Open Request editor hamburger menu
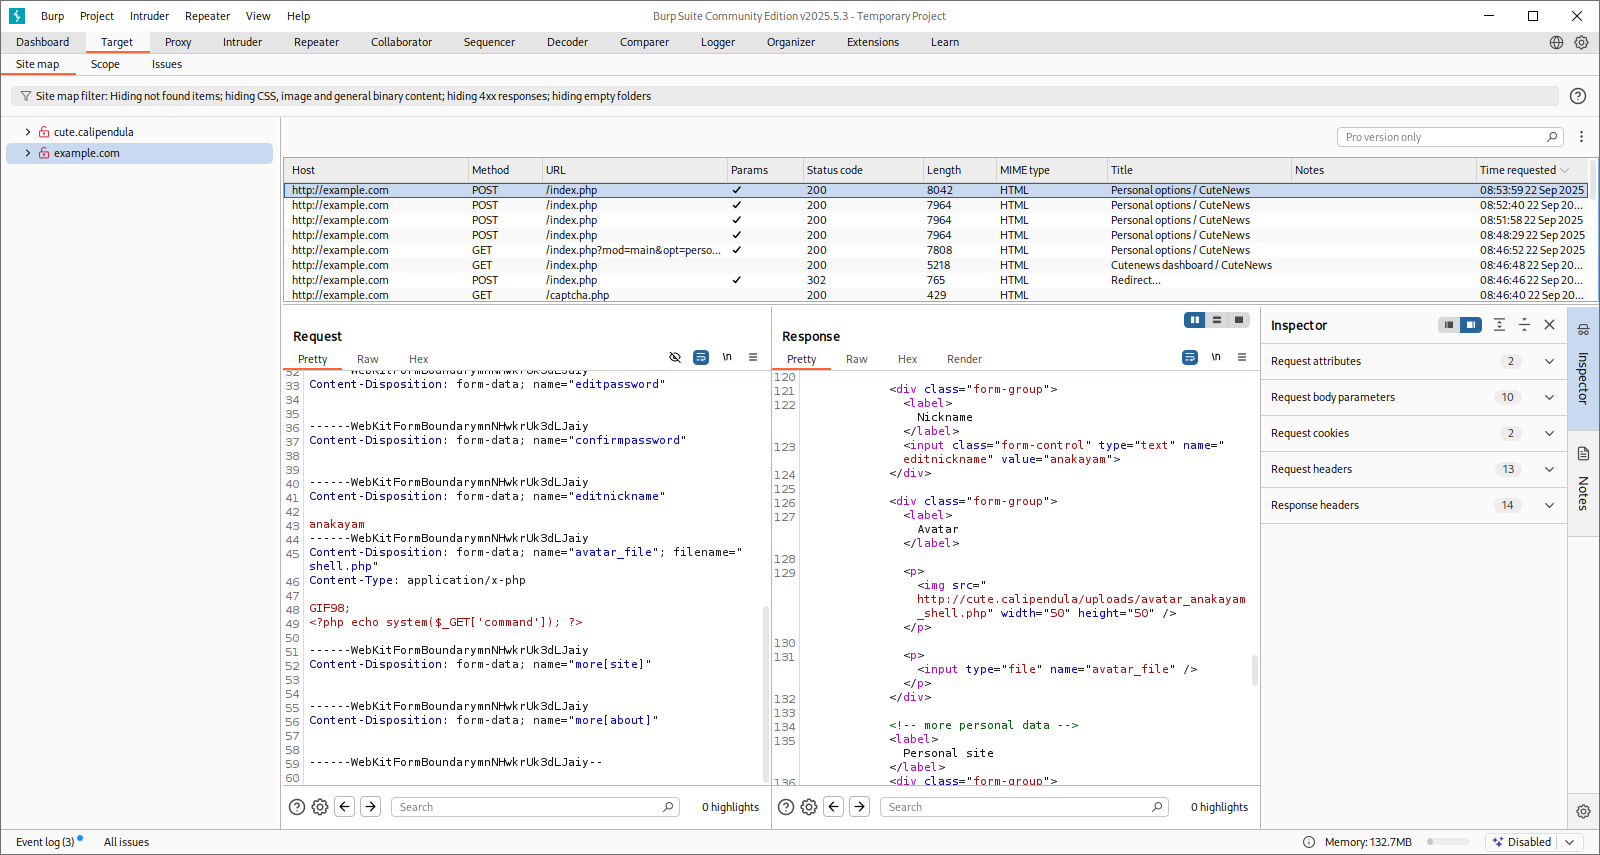The width and height of the screenshot is (1600, 855). tap(753, 357)
